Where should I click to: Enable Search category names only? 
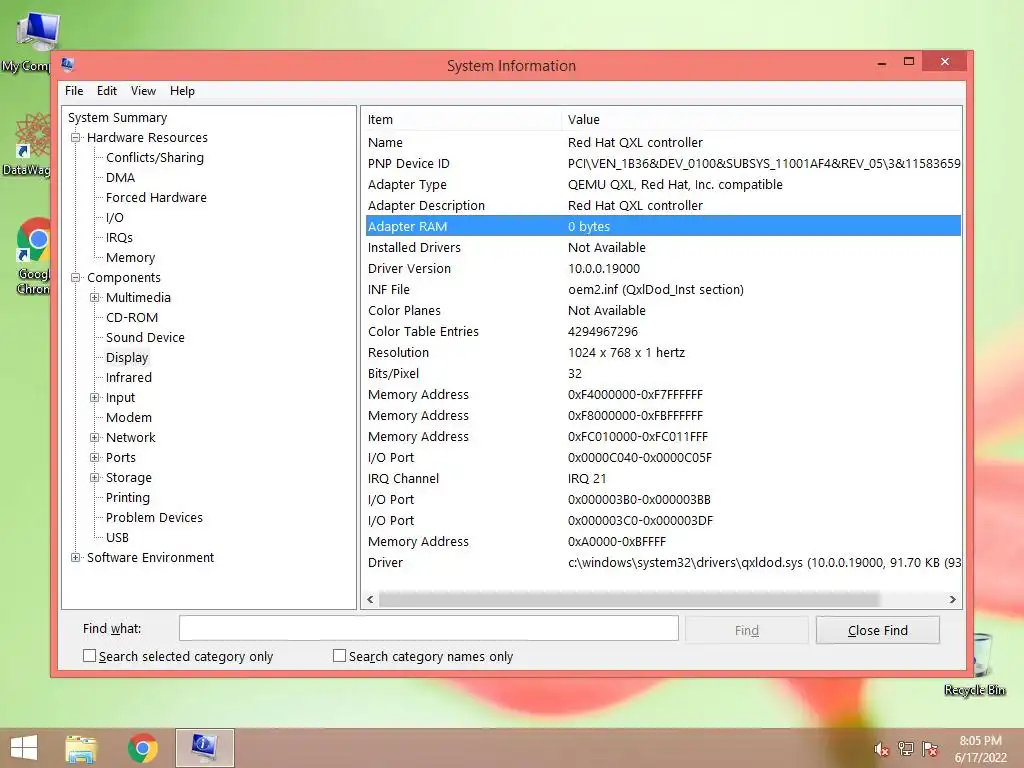pos(339,656)
